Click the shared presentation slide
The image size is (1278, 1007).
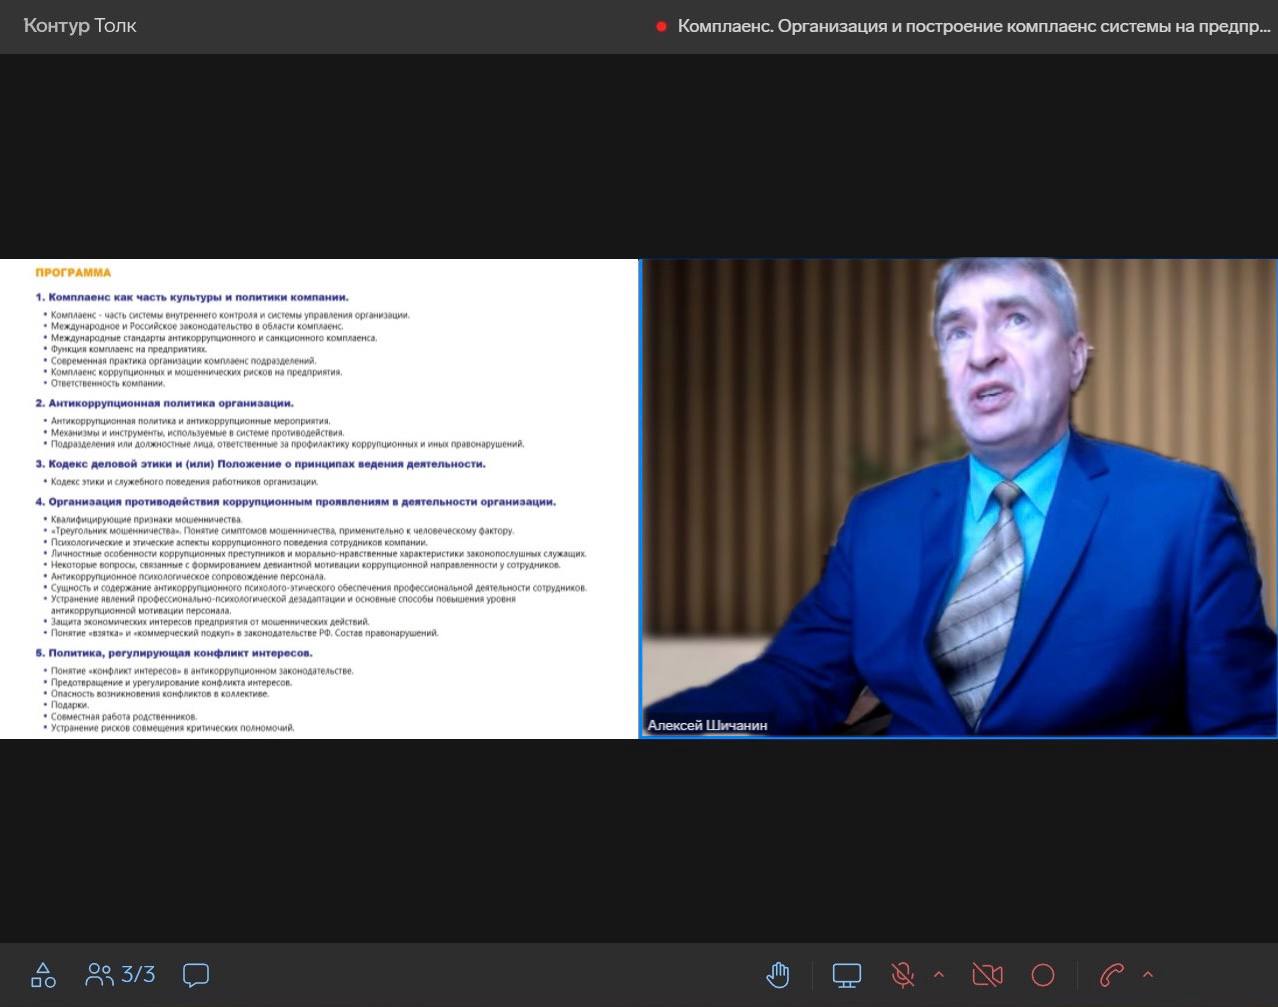tap(318, 498)
